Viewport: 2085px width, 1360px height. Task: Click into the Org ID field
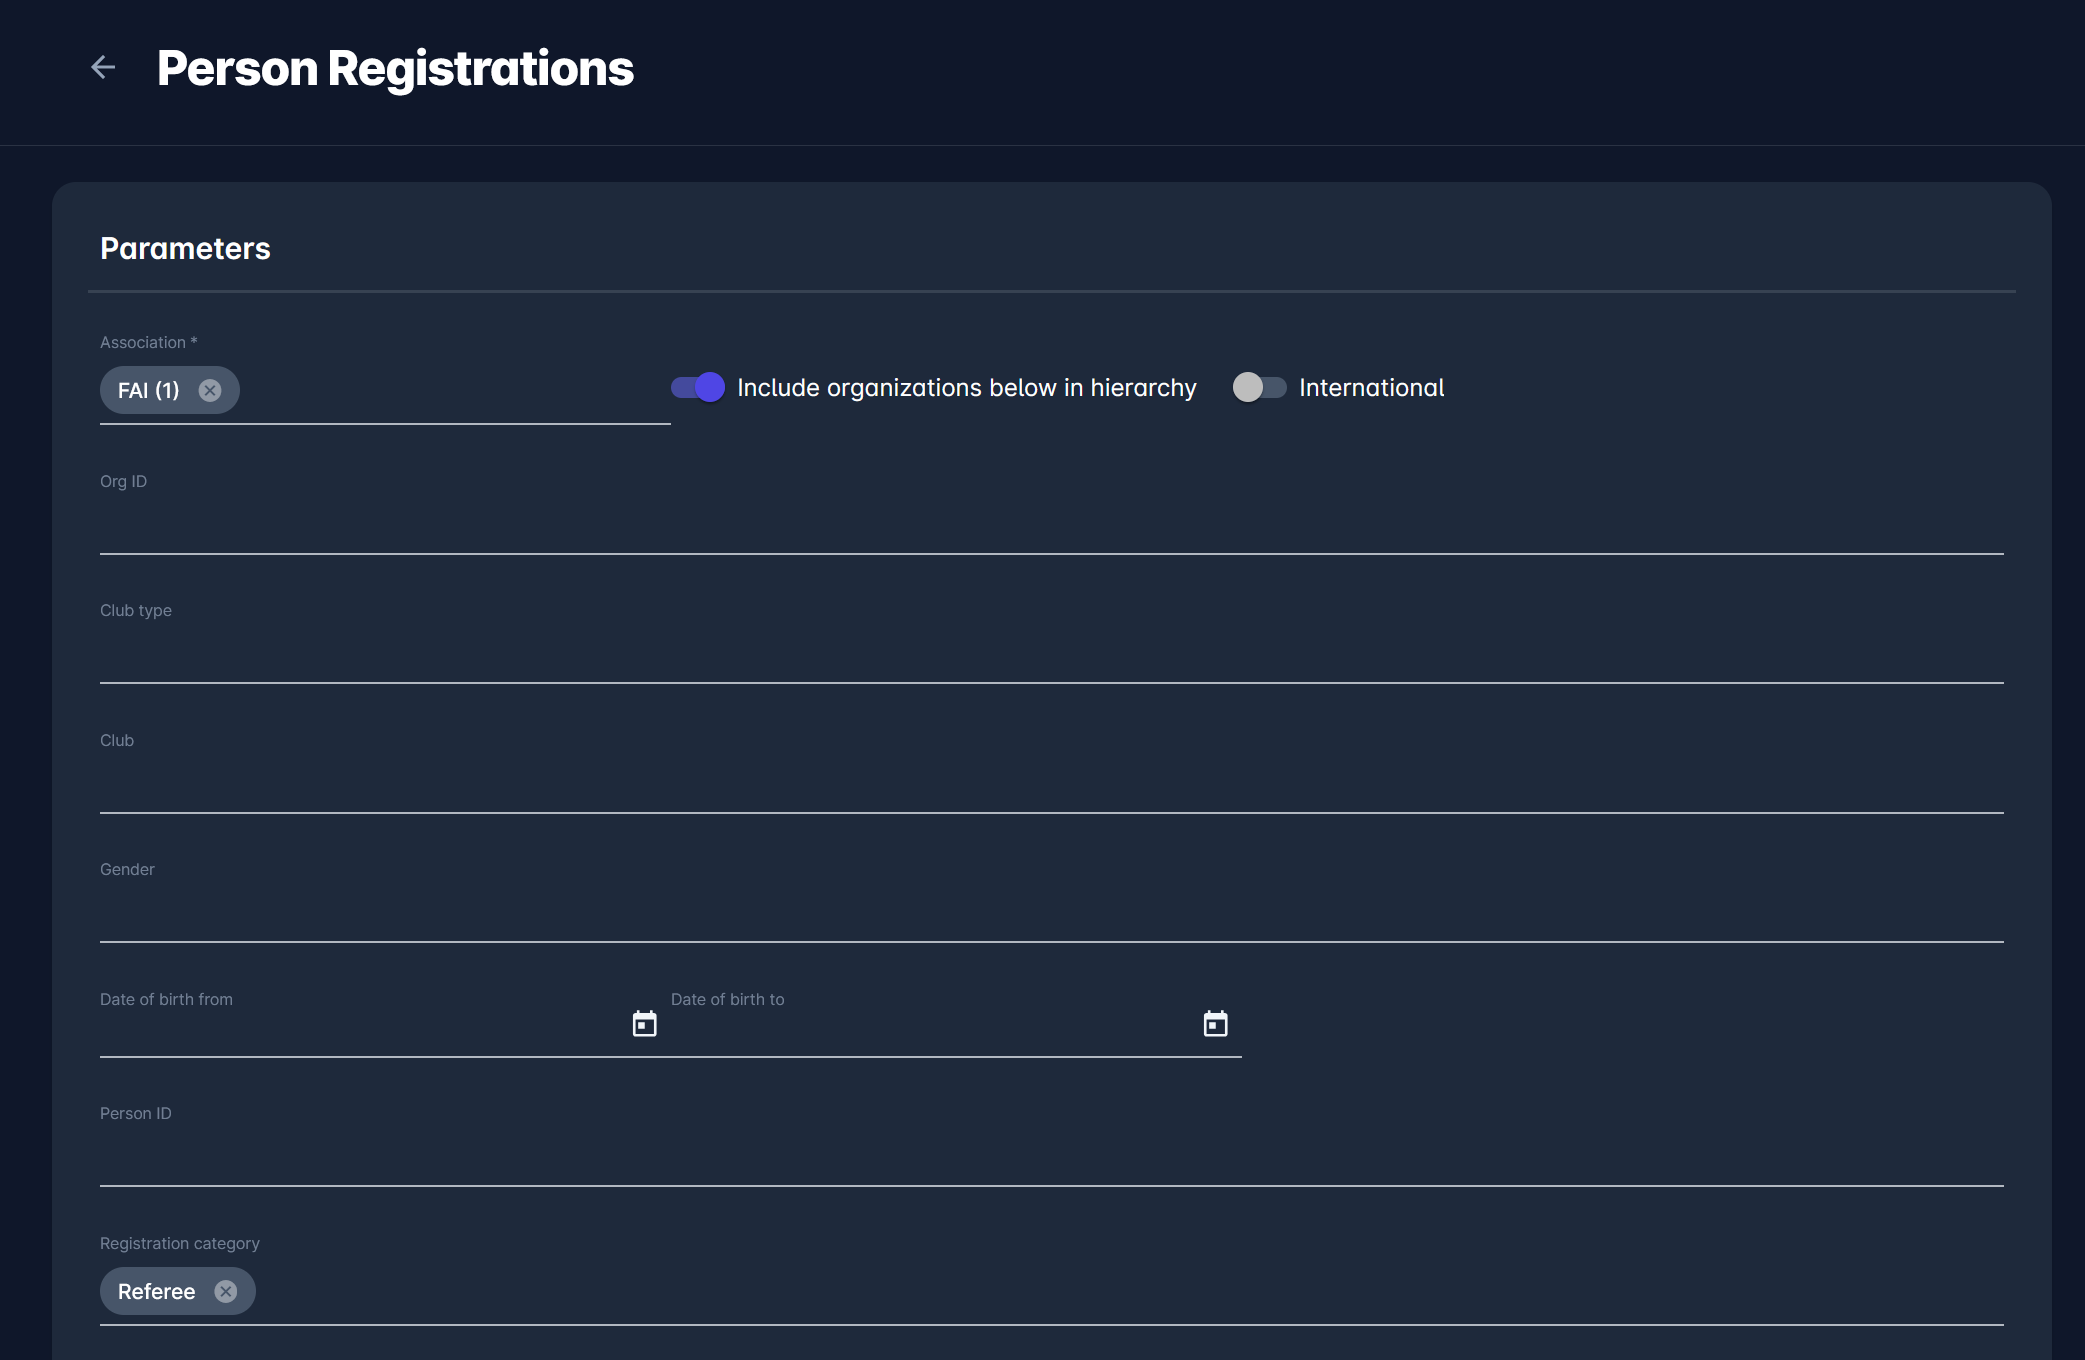(x=1050, y=526)
